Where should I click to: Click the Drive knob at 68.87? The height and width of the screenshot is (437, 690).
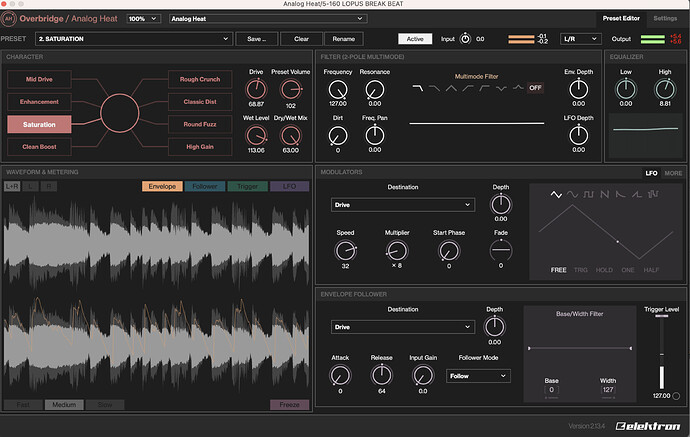tap(256, 89)
